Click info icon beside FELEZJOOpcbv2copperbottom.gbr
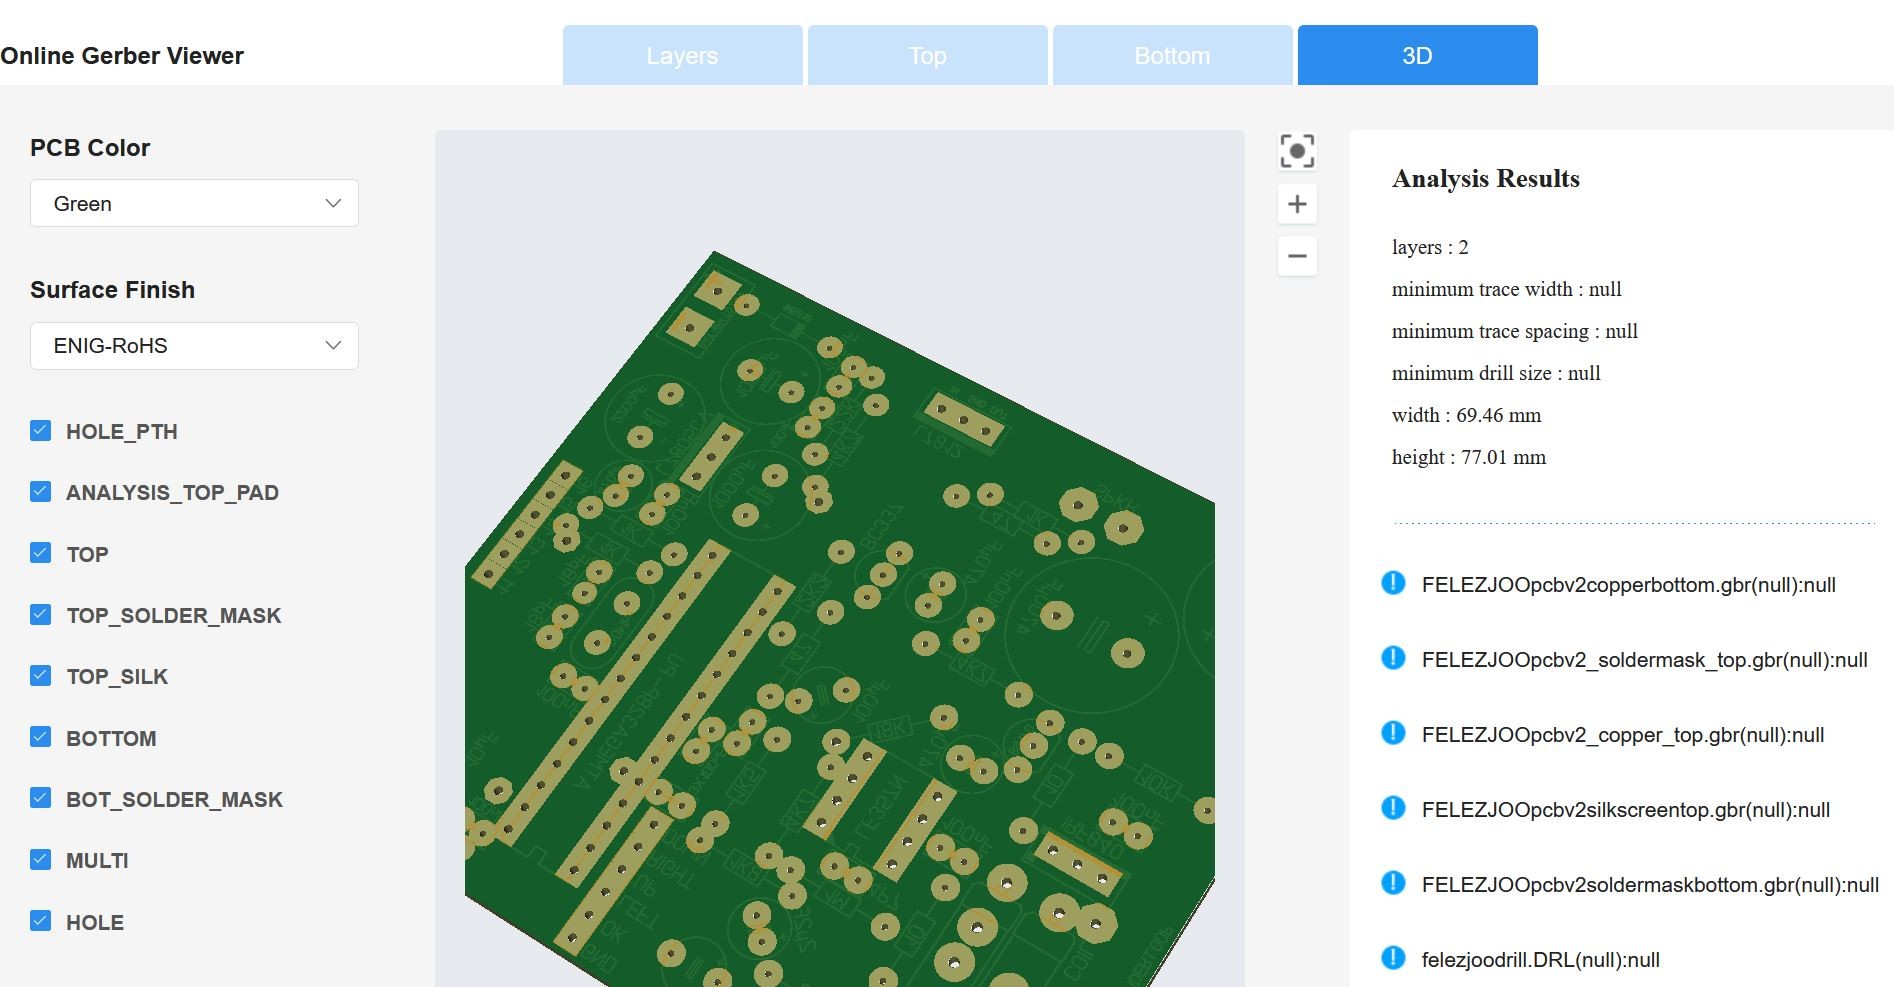 click(1393, 583)
